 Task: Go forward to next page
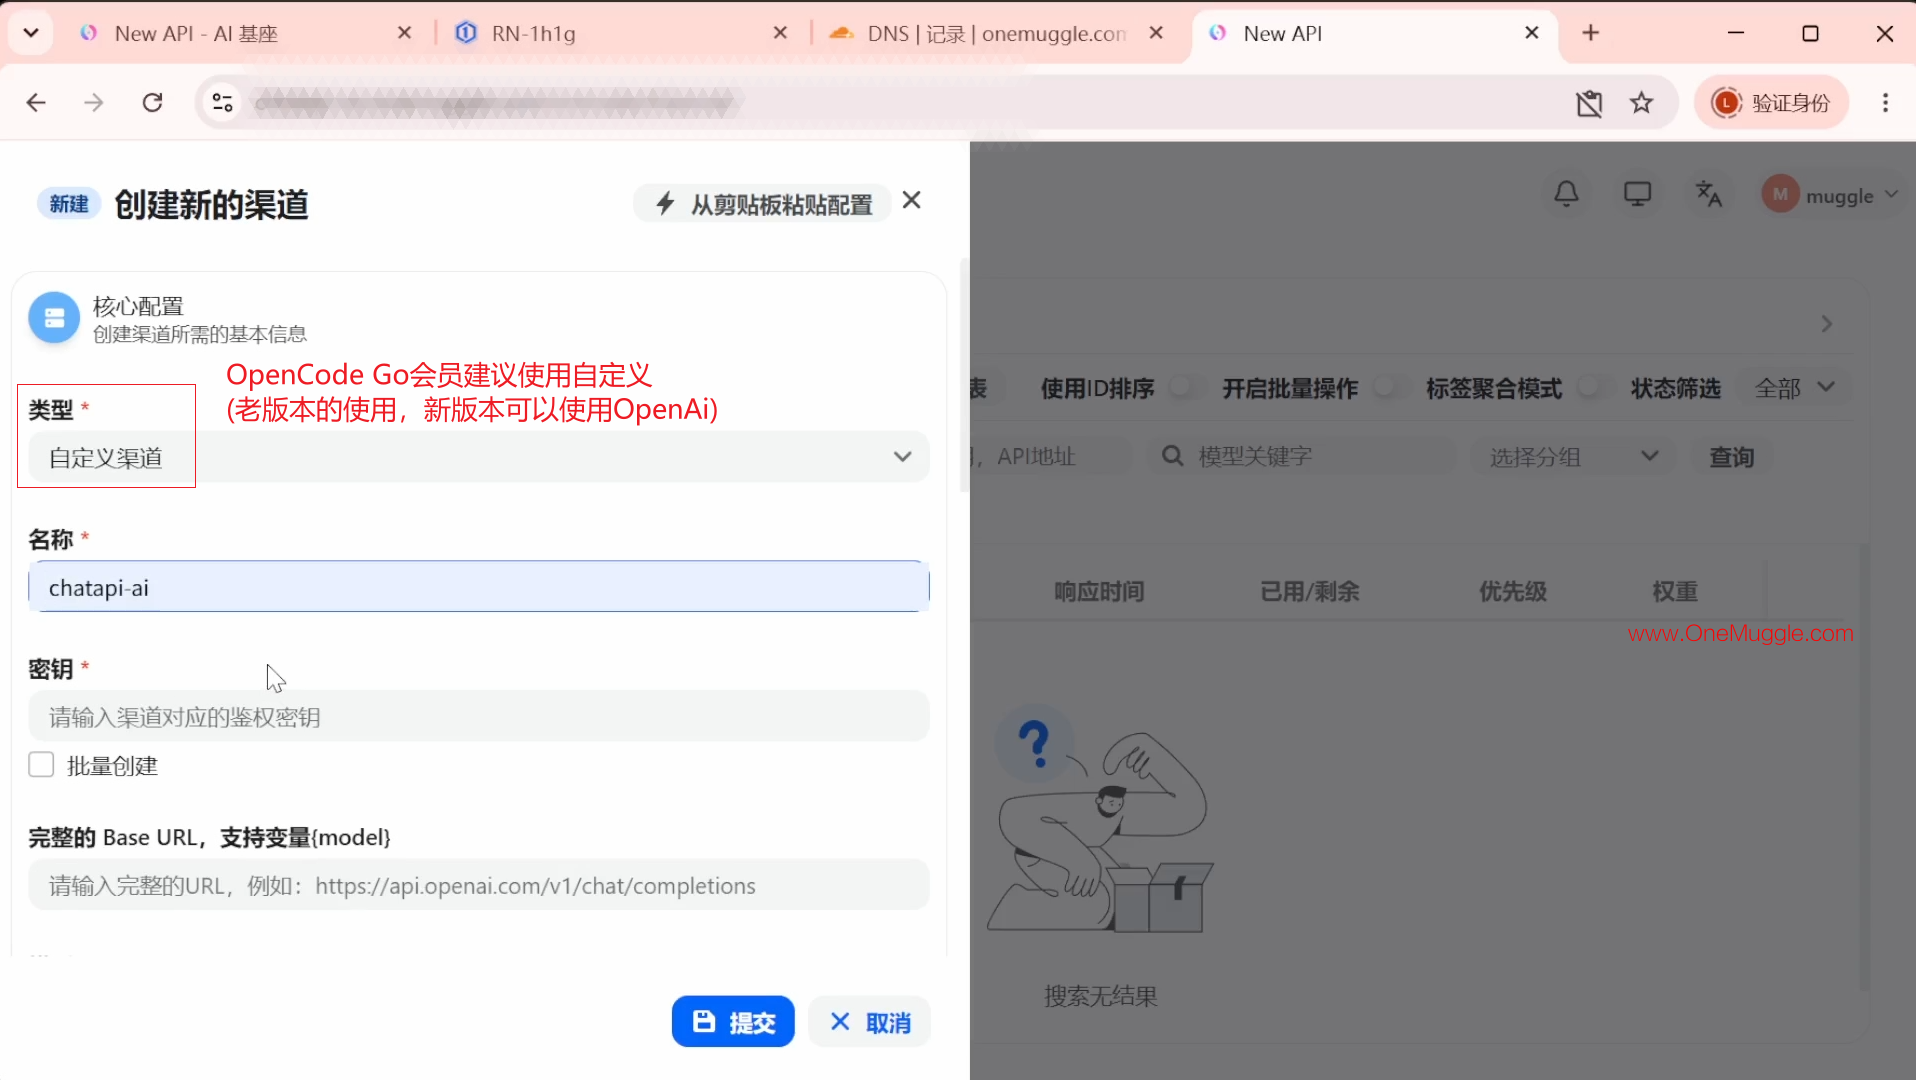pyautogui.click(x=94, y=102)
